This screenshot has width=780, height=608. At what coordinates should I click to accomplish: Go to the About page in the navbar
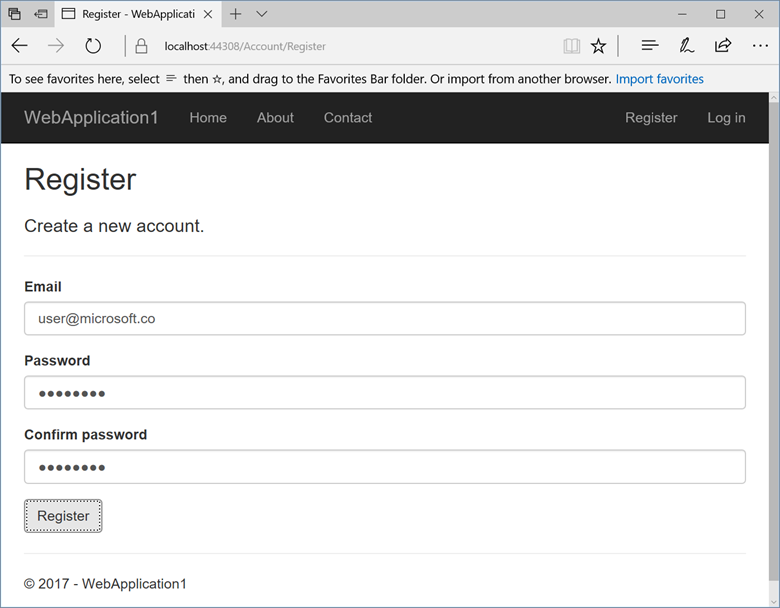tap(275, 118)
